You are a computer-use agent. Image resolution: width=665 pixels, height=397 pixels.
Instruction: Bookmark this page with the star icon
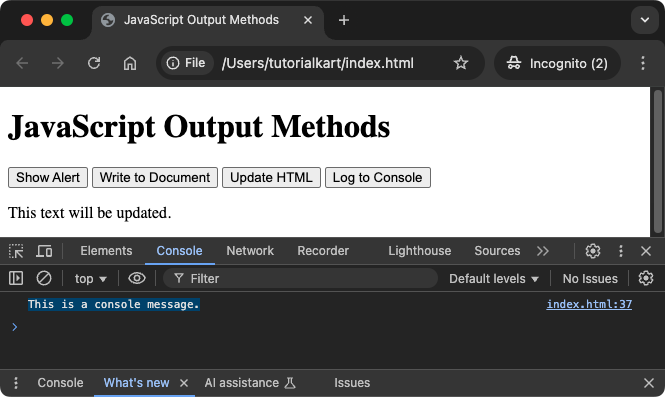coord(461,63)
